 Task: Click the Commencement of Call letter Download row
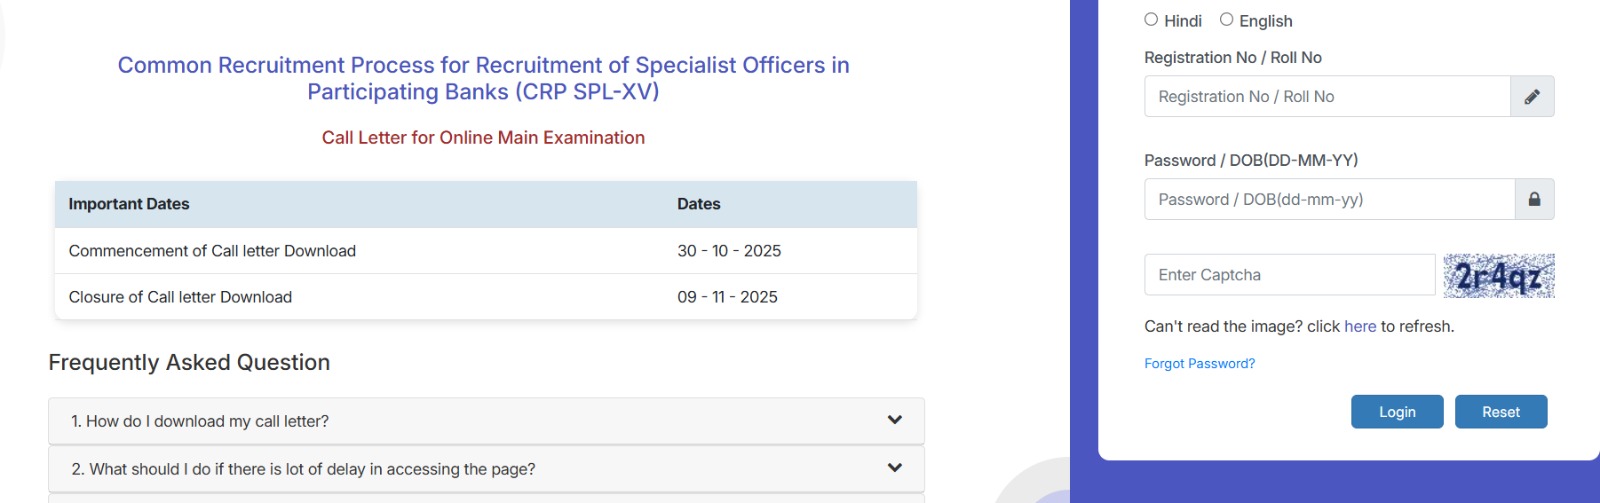212,251
